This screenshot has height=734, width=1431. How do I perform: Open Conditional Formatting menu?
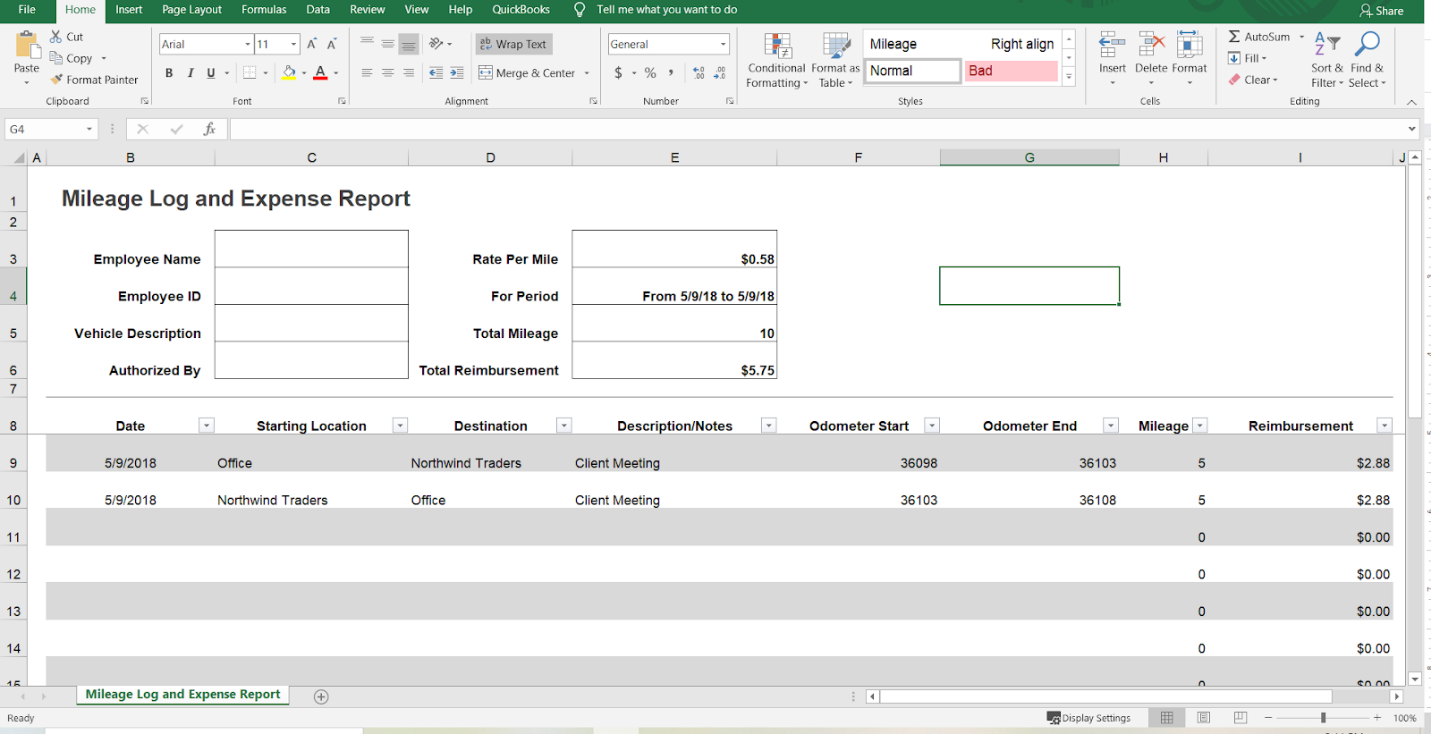click(776, 60)
